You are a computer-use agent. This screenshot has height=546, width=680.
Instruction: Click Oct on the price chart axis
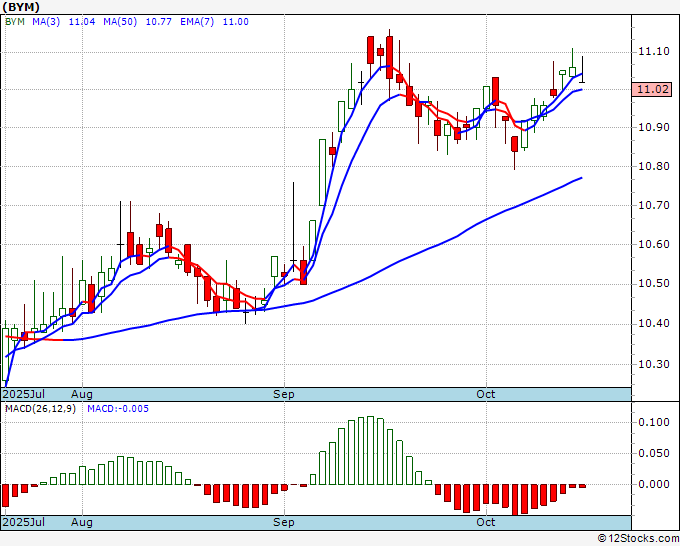(x=486, y=394)
